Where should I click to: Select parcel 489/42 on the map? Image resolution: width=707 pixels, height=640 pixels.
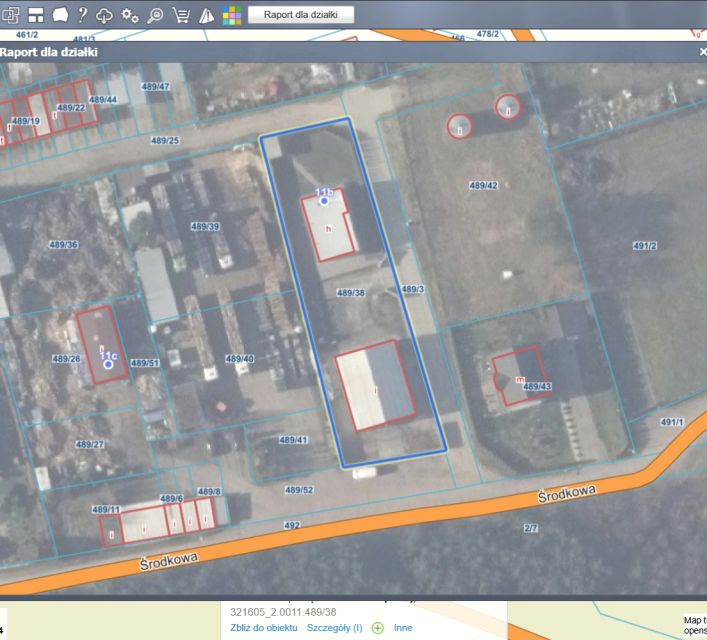point(483,186)
